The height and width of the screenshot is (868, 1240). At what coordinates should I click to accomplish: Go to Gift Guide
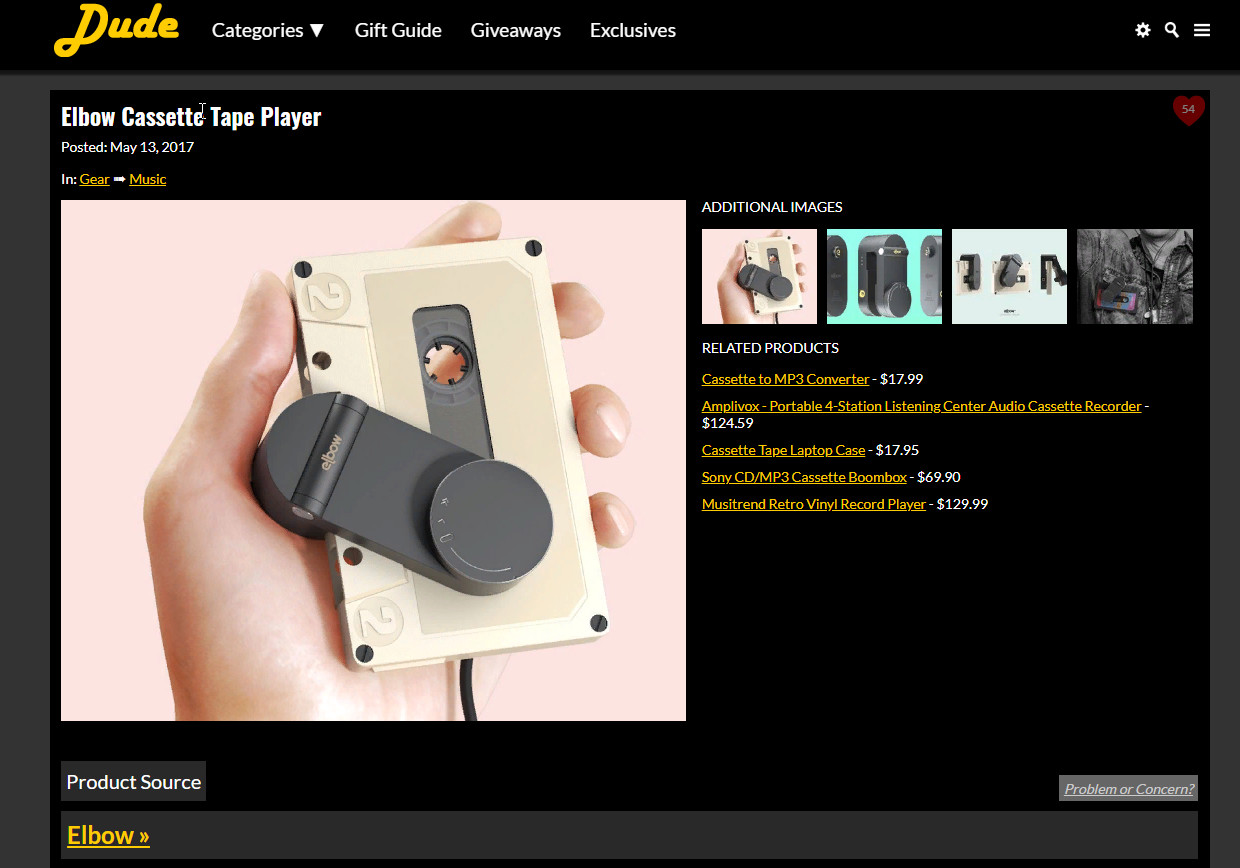coord(398,30)
